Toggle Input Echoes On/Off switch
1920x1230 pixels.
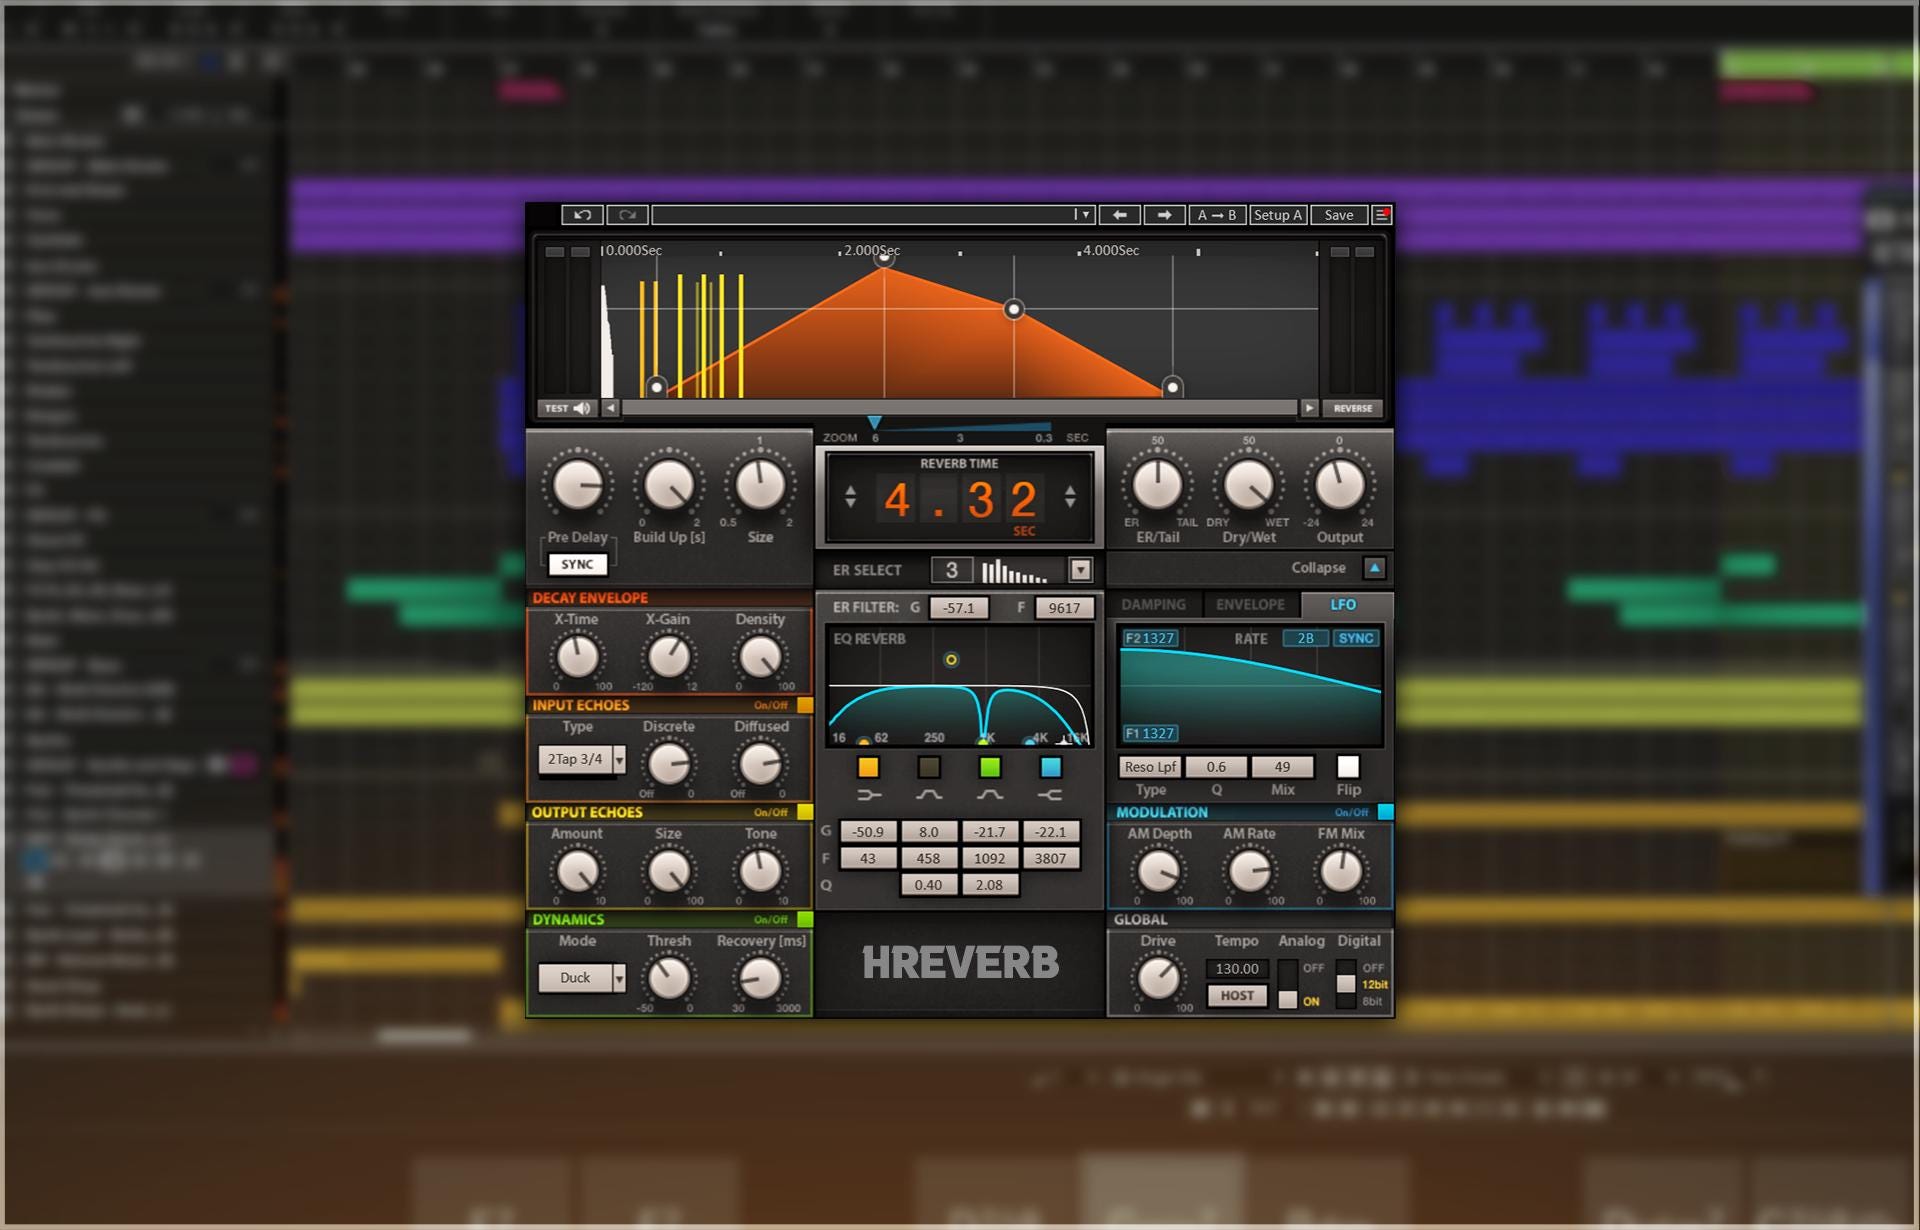click(805, 705)
